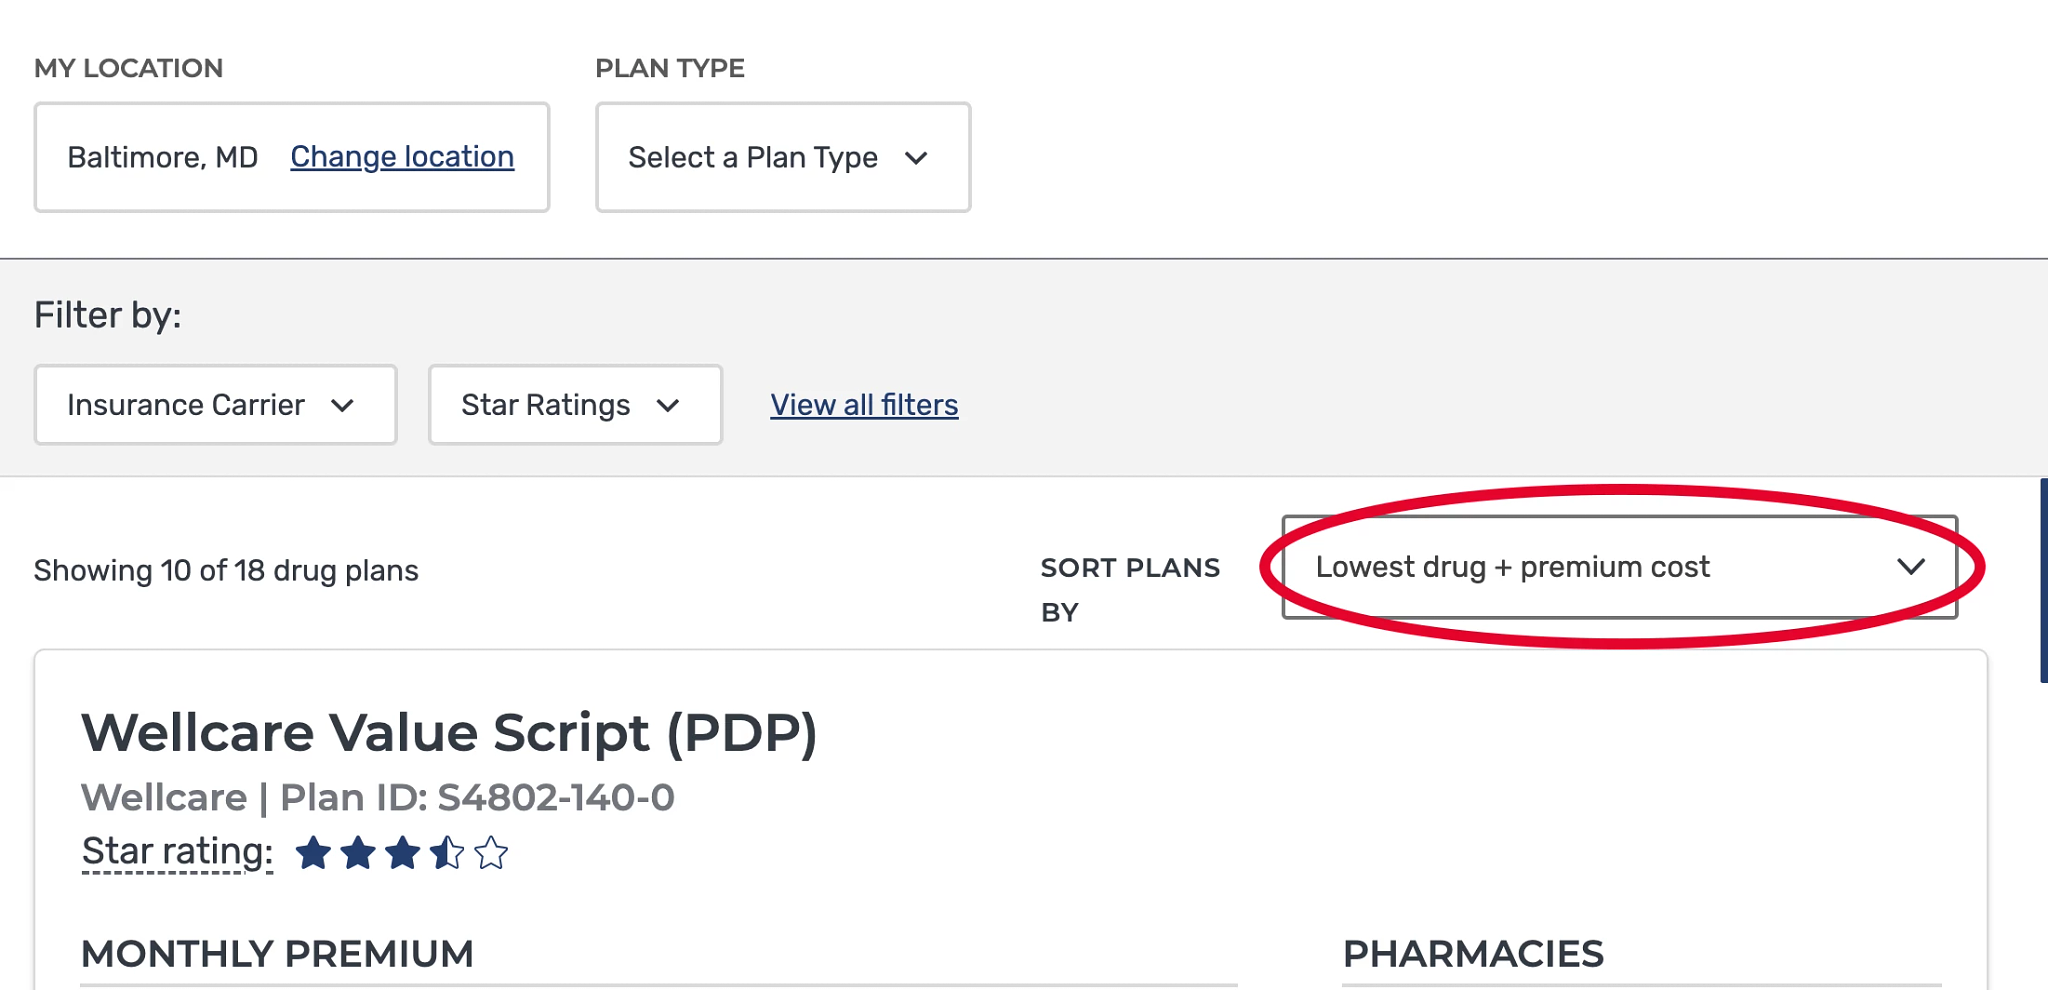
Task: Click the empty fifth star outline
Action: 491,853
